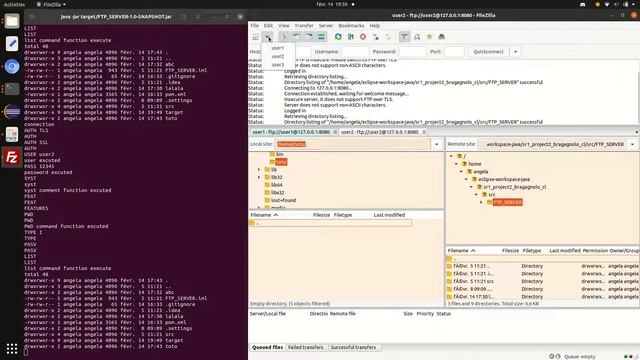
Task: Open recursive file search binoculars
Action: click(442, 37)
